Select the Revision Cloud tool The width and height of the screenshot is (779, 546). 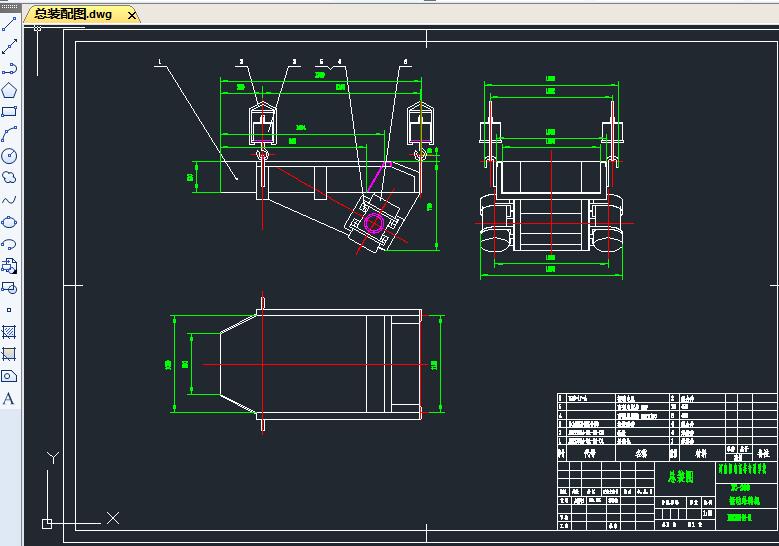click(x=9, y=177)
